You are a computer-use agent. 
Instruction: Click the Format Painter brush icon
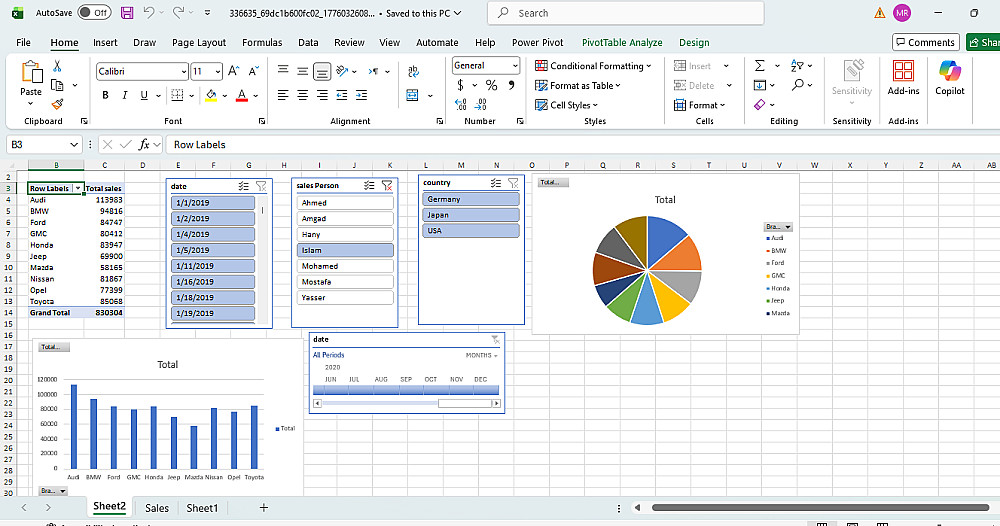(57, 104)
